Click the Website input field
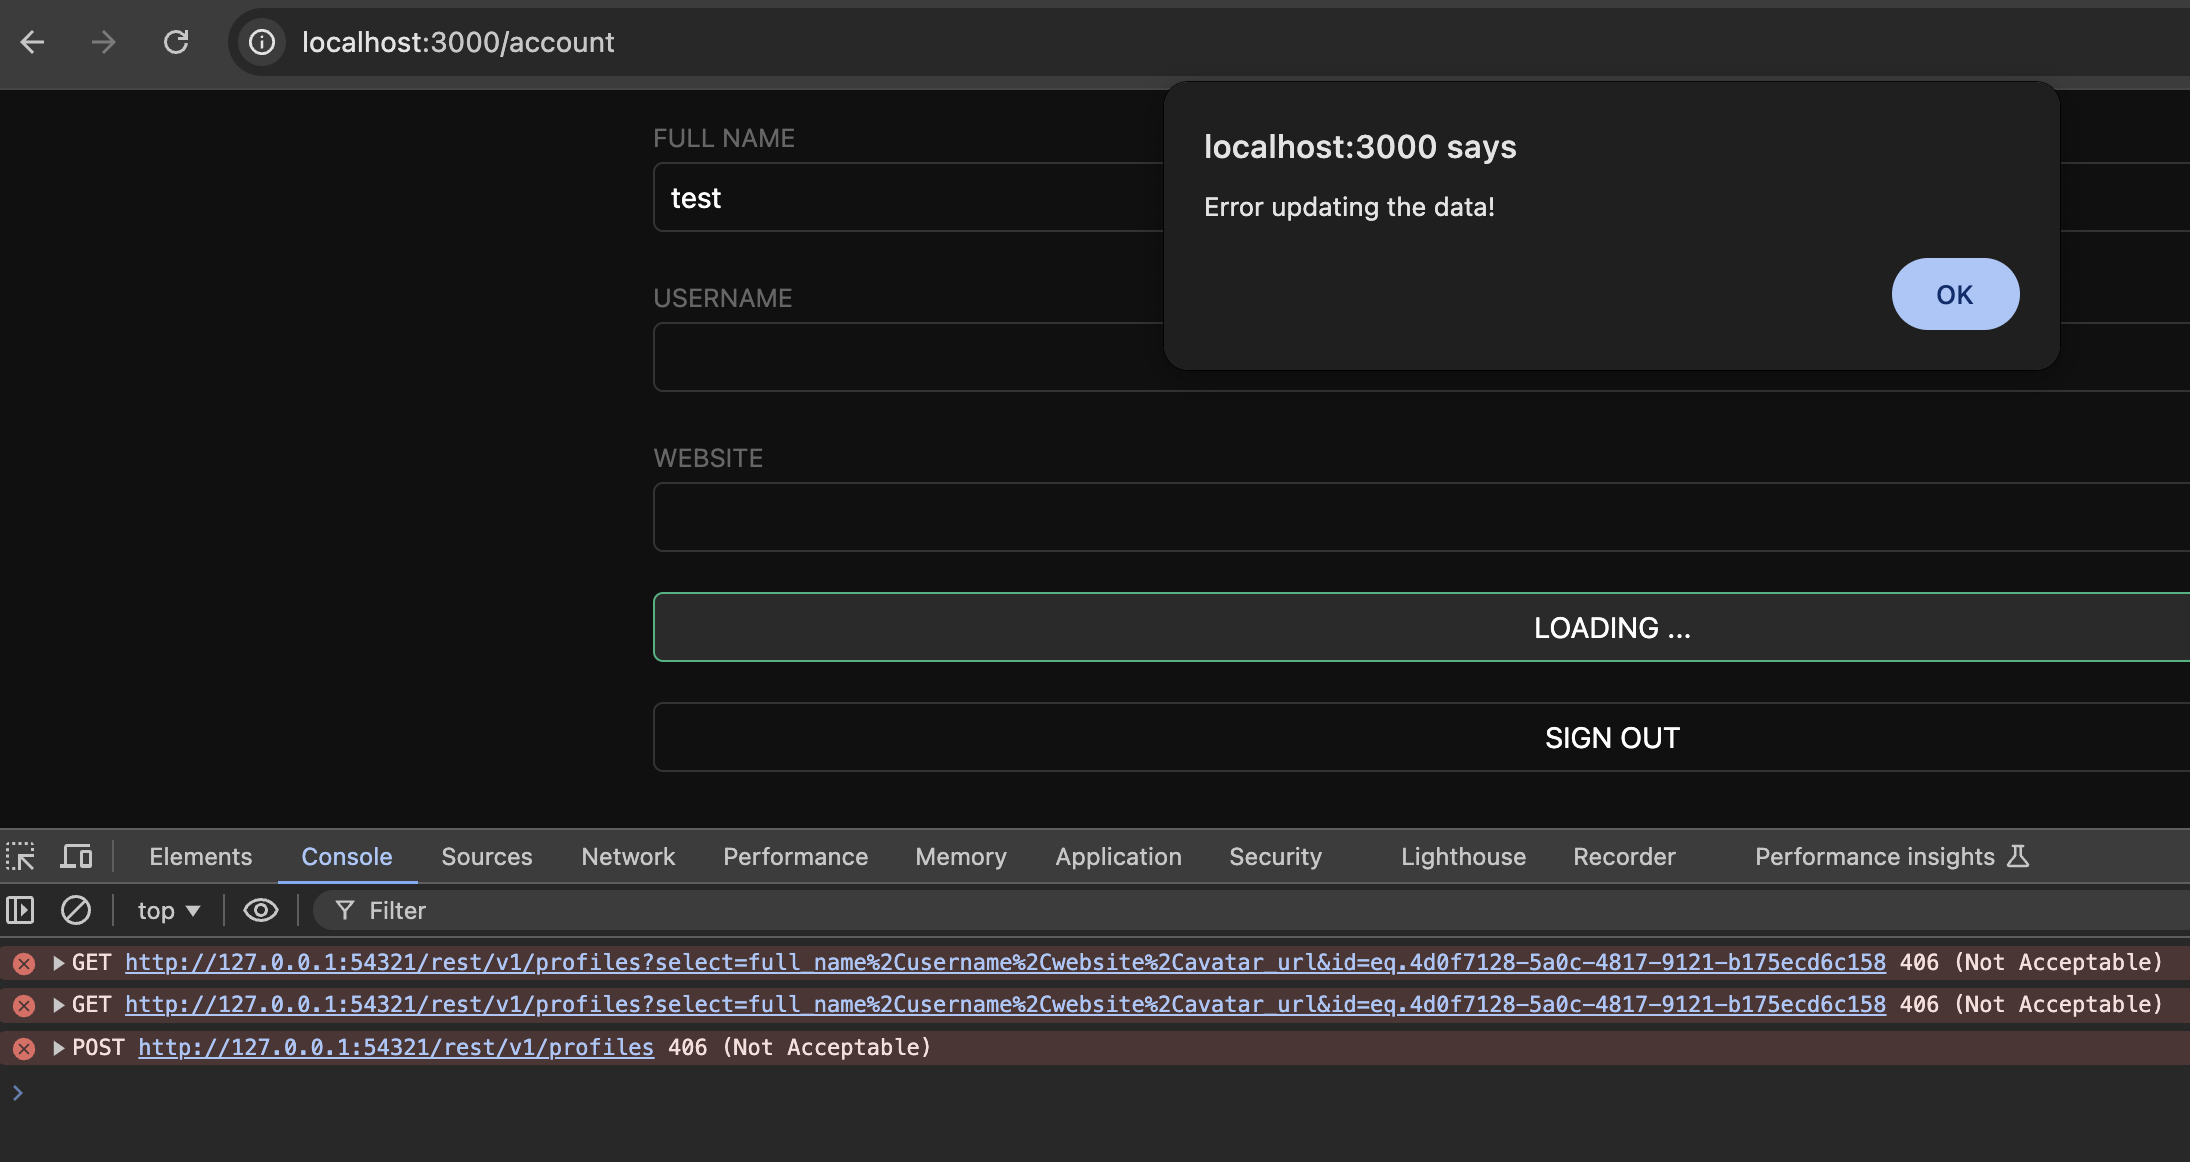 1421,517
